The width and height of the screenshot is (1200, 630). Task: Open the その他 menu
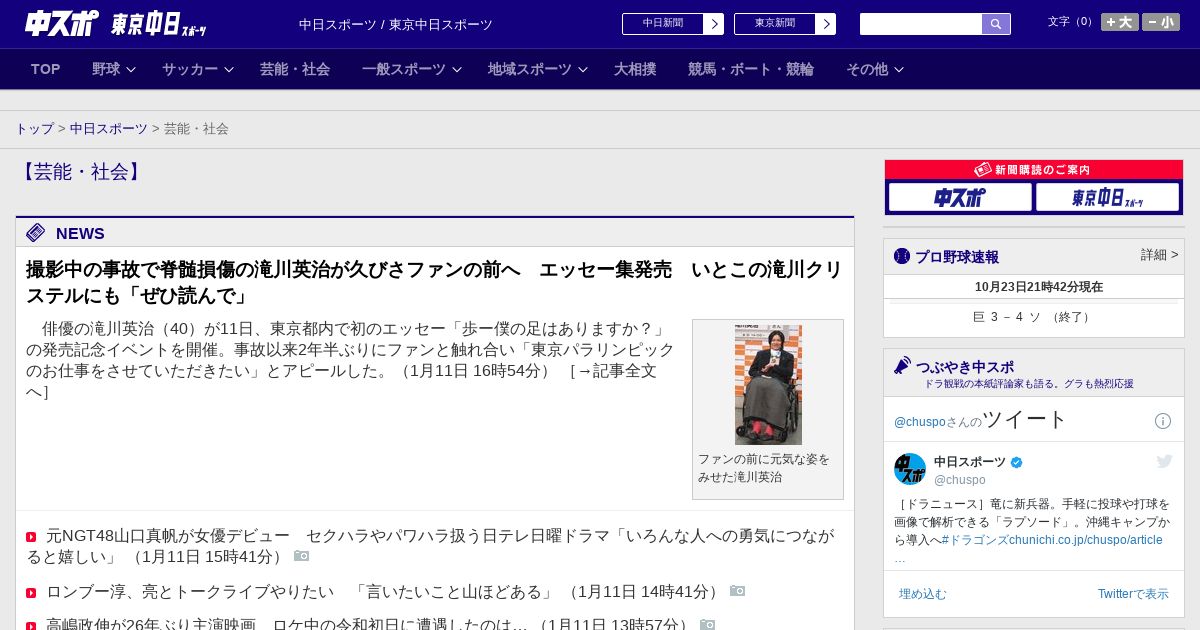tap(867, 69)
